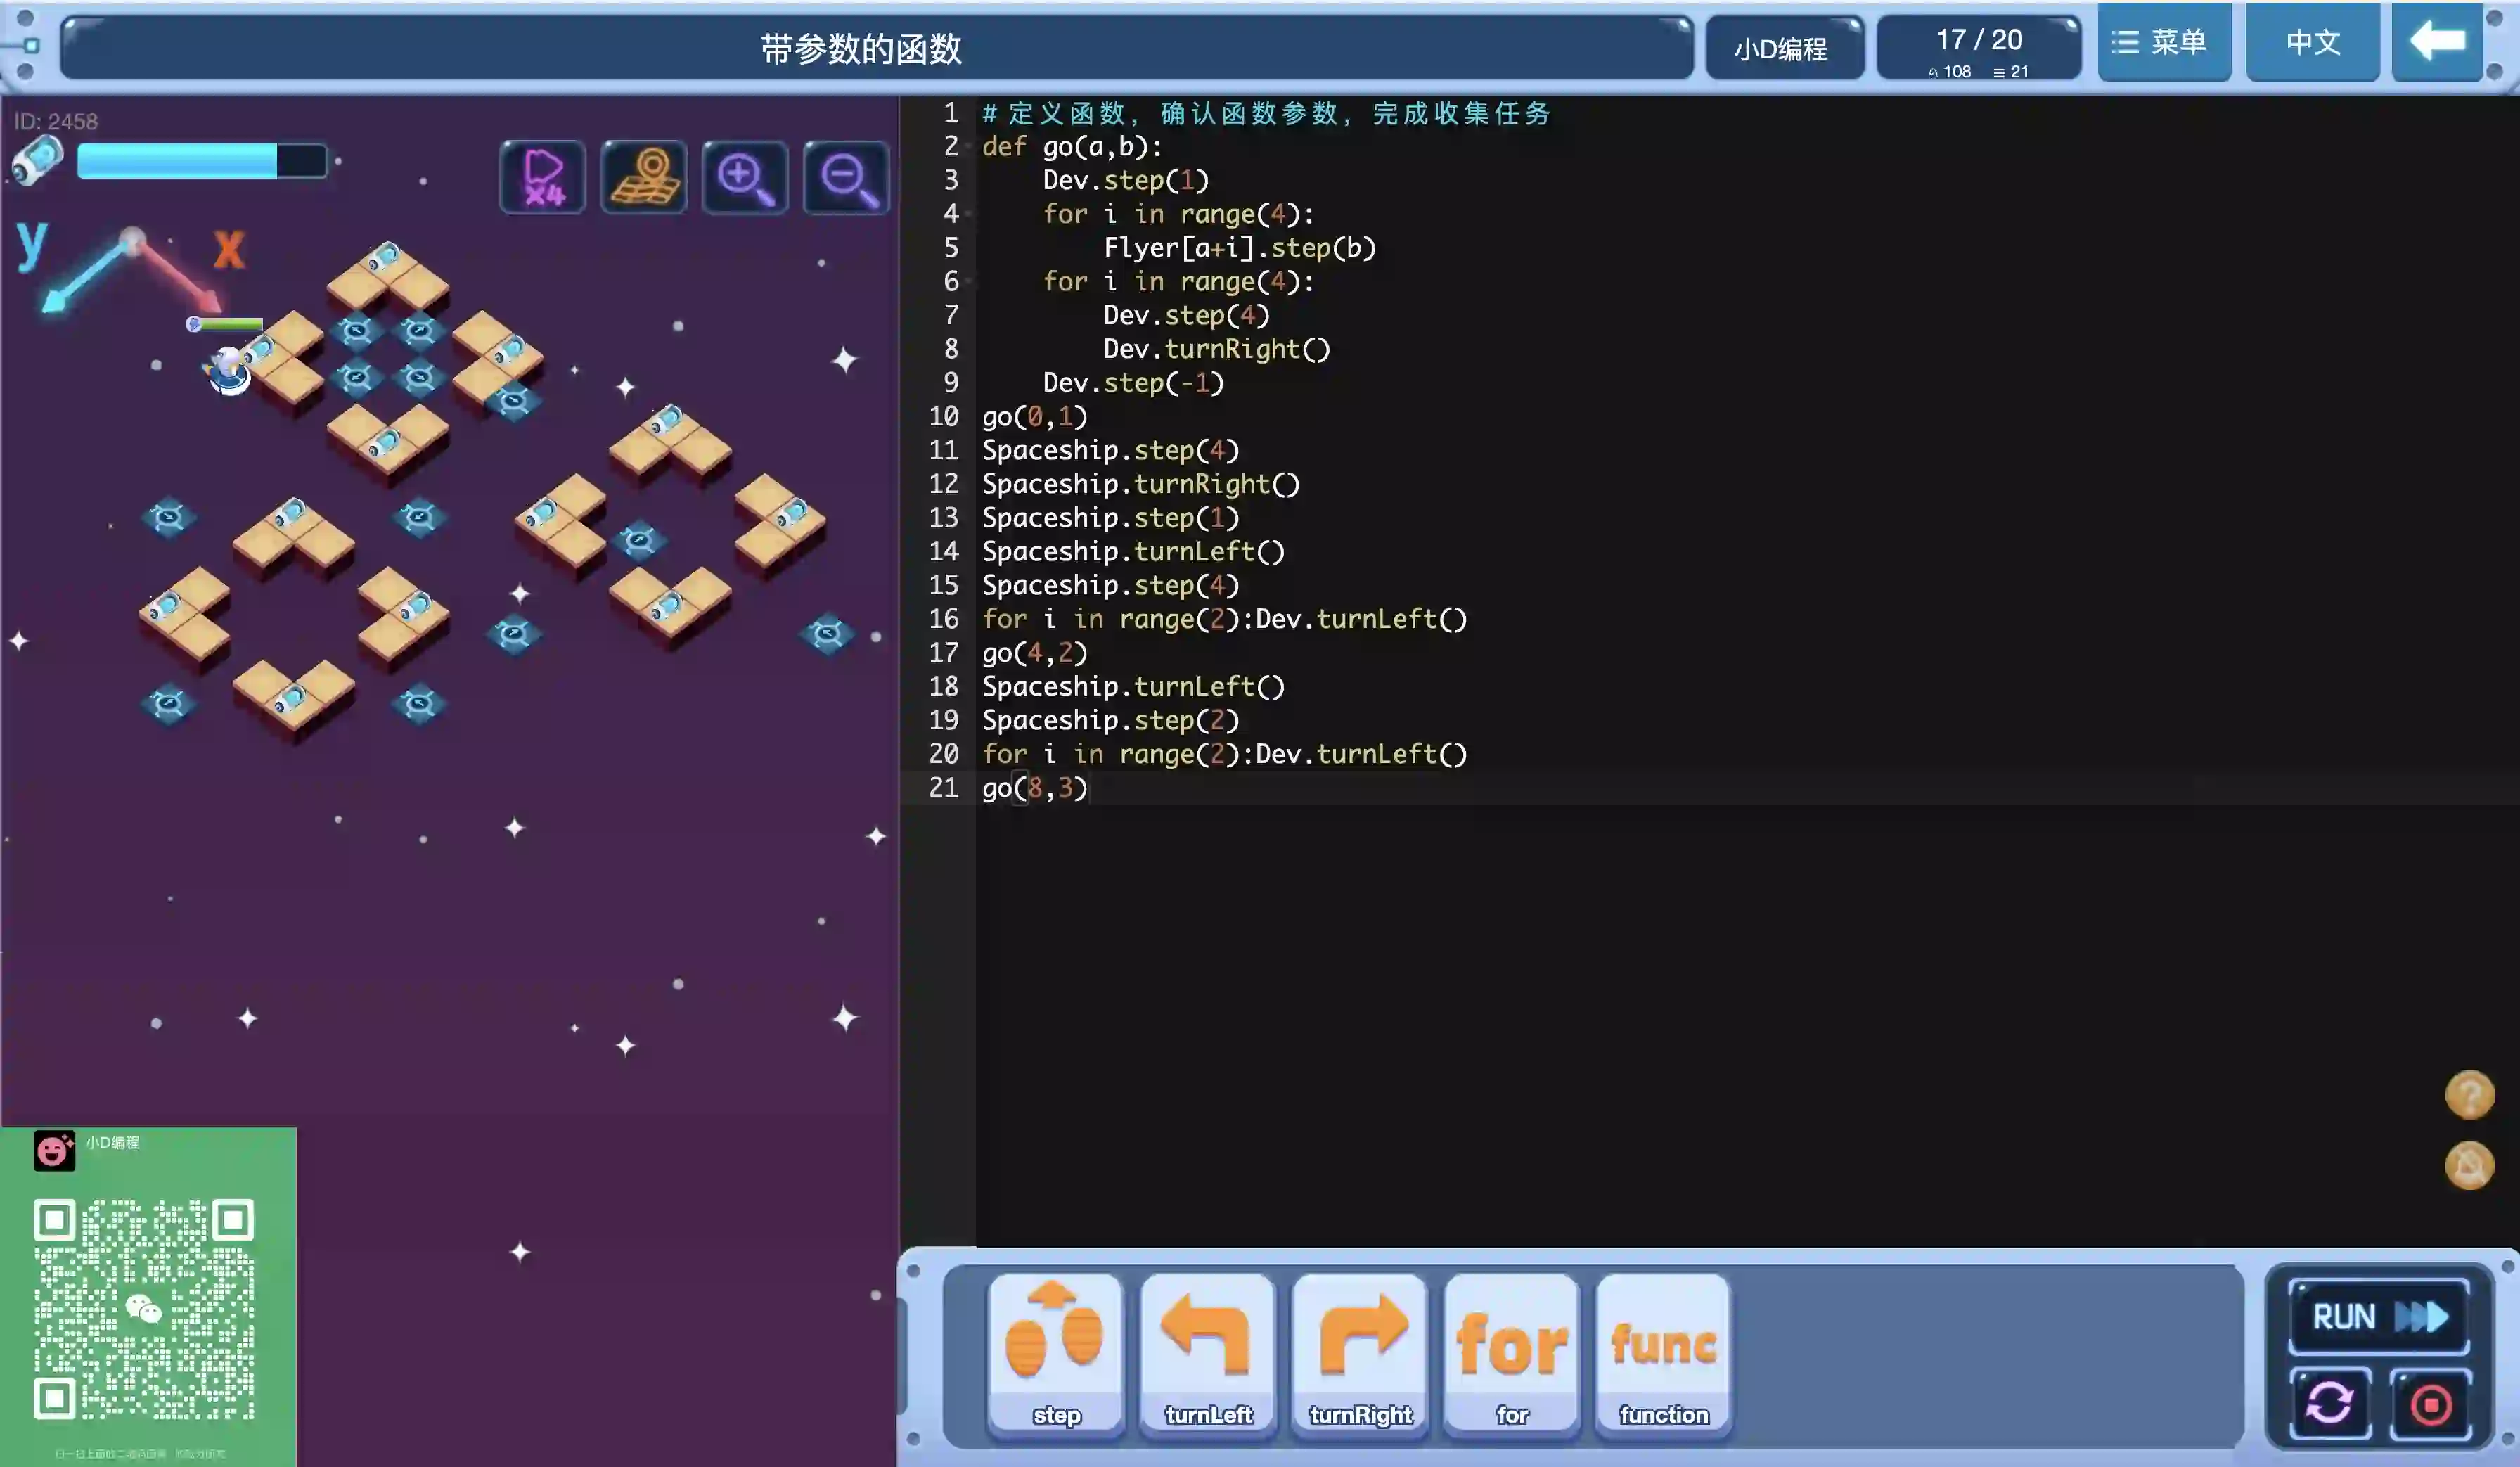Reset the level with the refresh icon
This screenshot has height=1467, width=2520.
pos(2329,1403)
